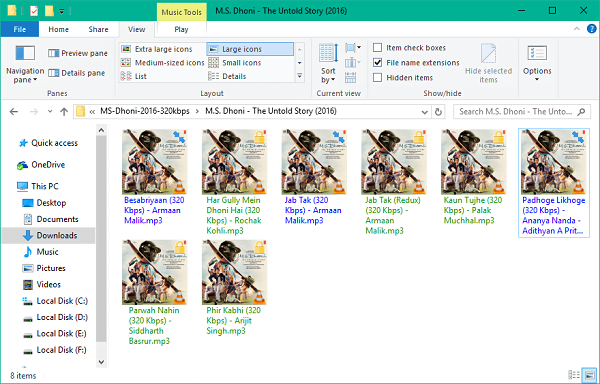Expand the address bar history dropdown
The image size is (600, 384).
424,112
